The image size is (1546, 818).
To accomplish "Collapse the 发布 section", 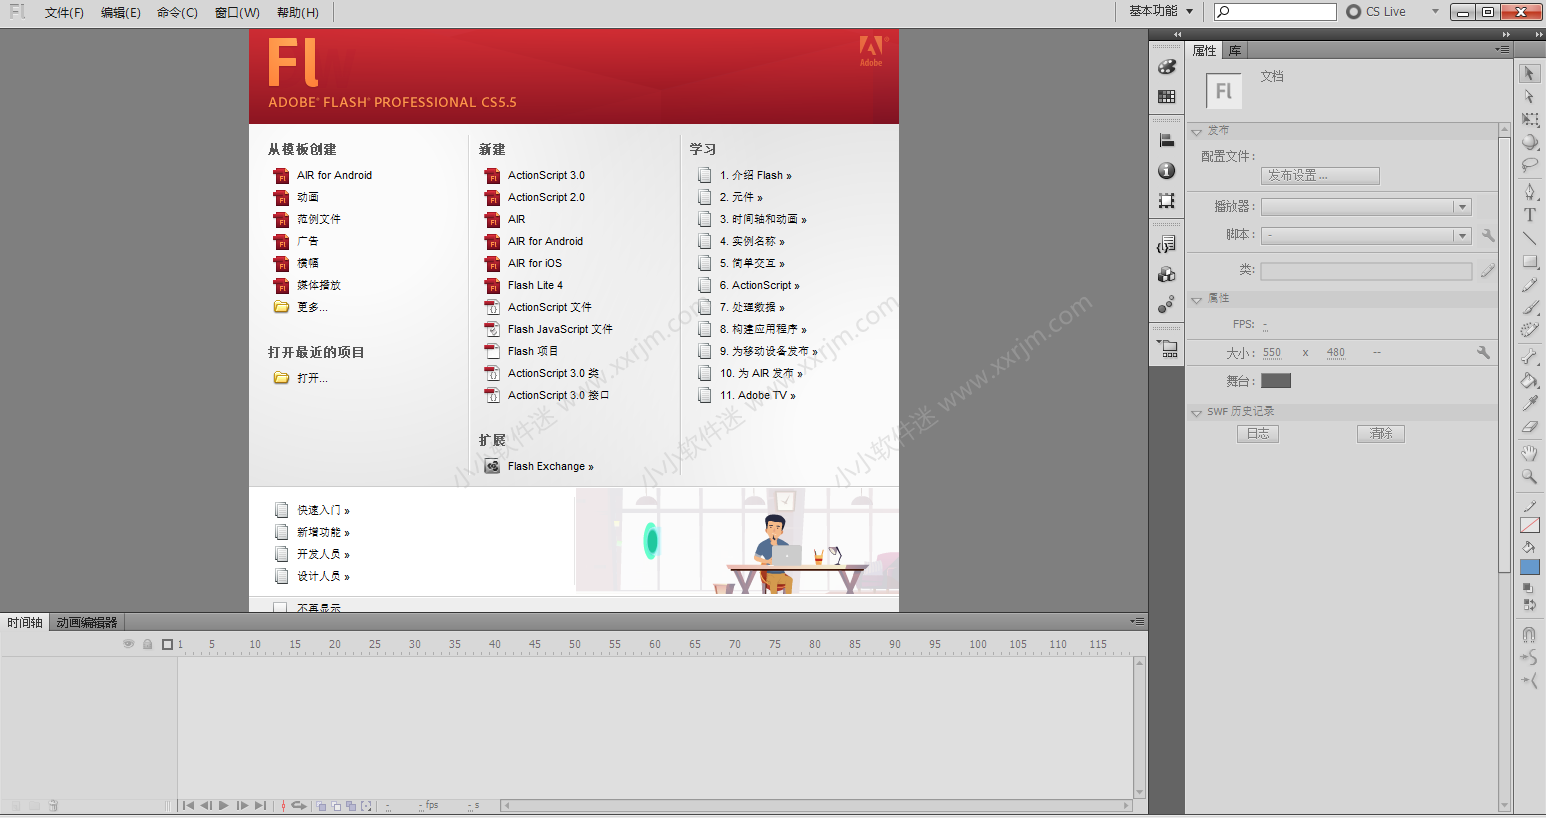I will click(1197, 131).
